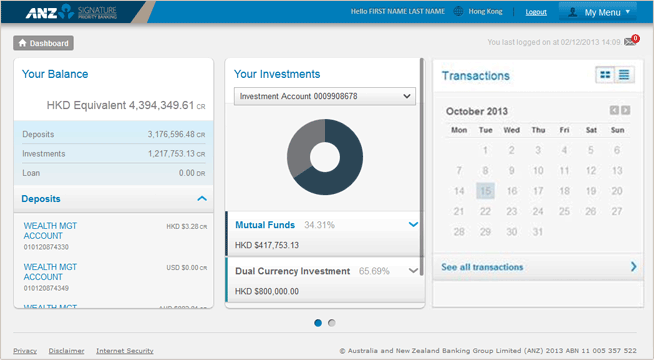Go to next month in calendar
Viewport: 654px width, 360px height.
point(625,110)
